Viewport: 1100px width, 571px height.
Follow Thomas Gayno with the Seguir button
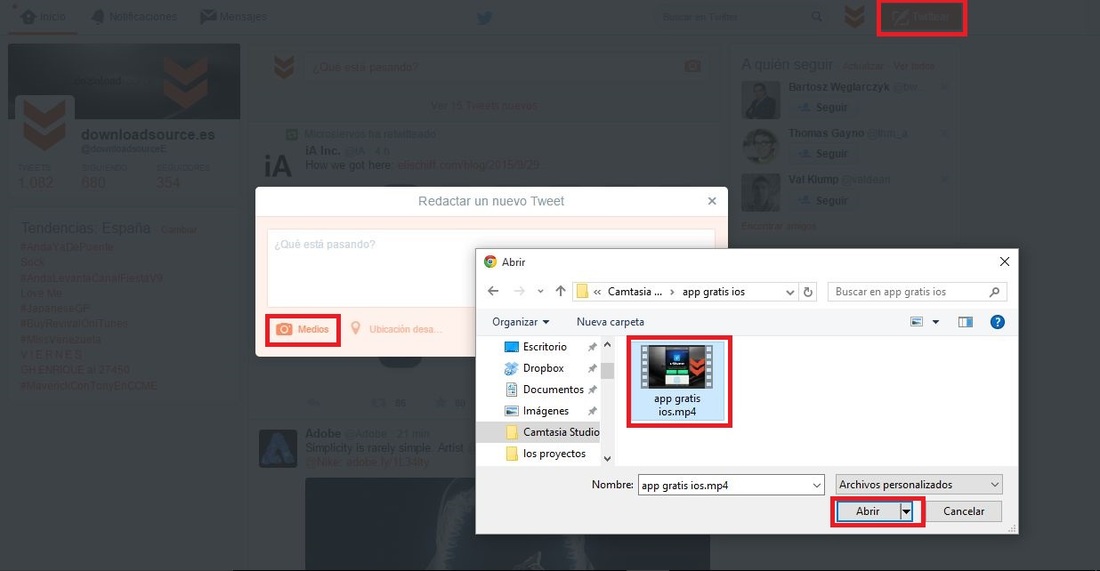[823, 154]
